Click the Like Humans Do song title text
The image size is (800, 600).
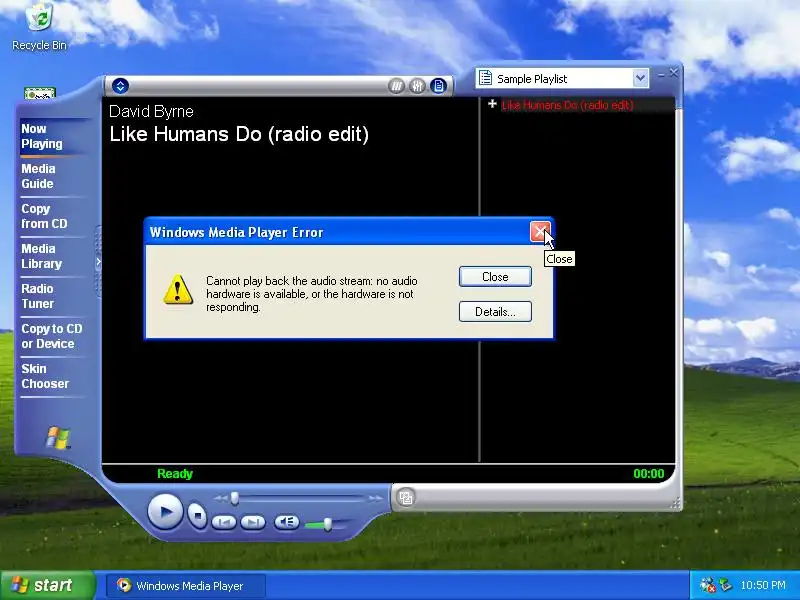click(239, 134)
